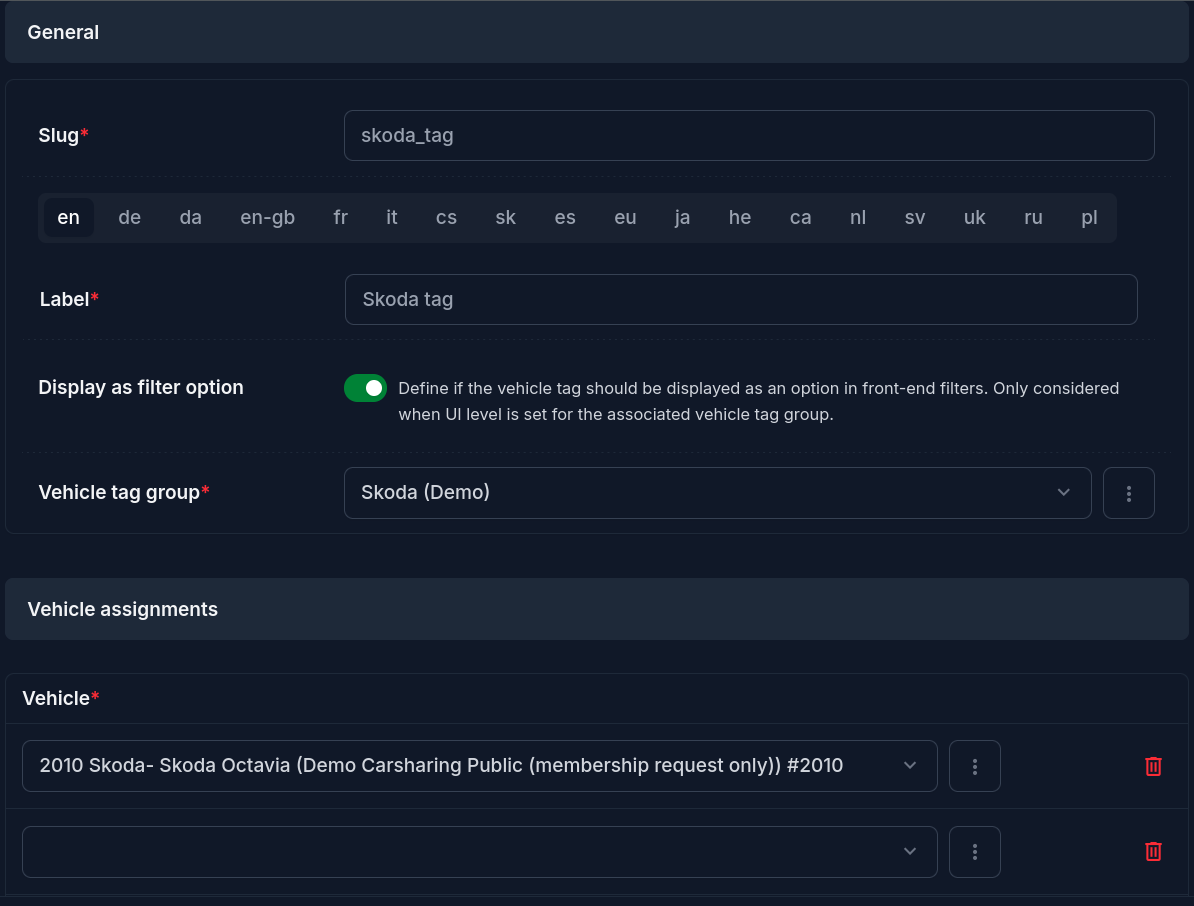Click the Slug input field
1194x906 pixels.
[749, 136]
